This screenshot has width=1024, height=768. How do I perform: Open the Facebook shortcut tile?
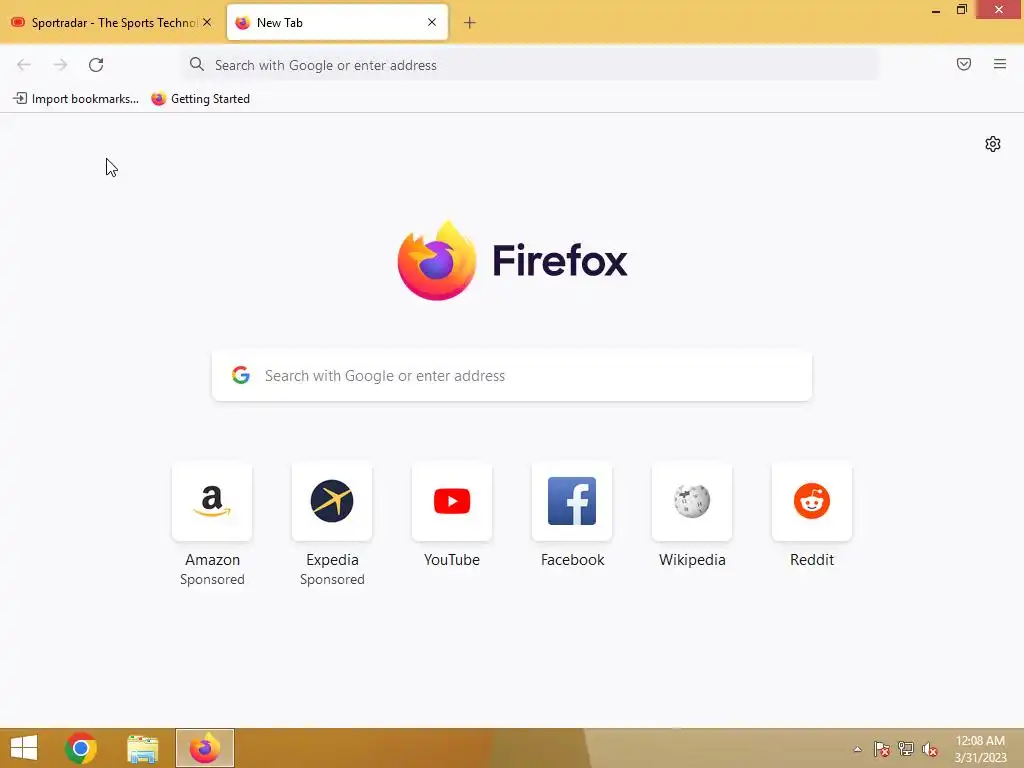(x=572, y=502)
